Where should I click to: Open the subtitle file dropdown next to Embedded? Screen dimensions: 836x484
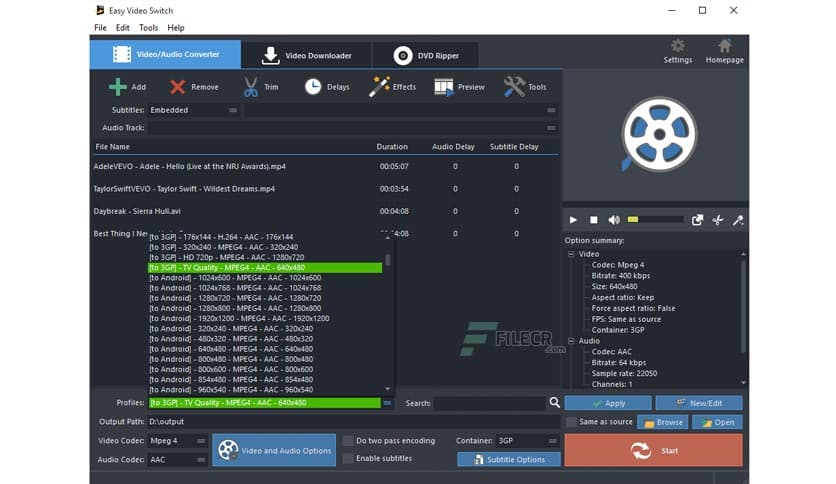coord(401,110)
